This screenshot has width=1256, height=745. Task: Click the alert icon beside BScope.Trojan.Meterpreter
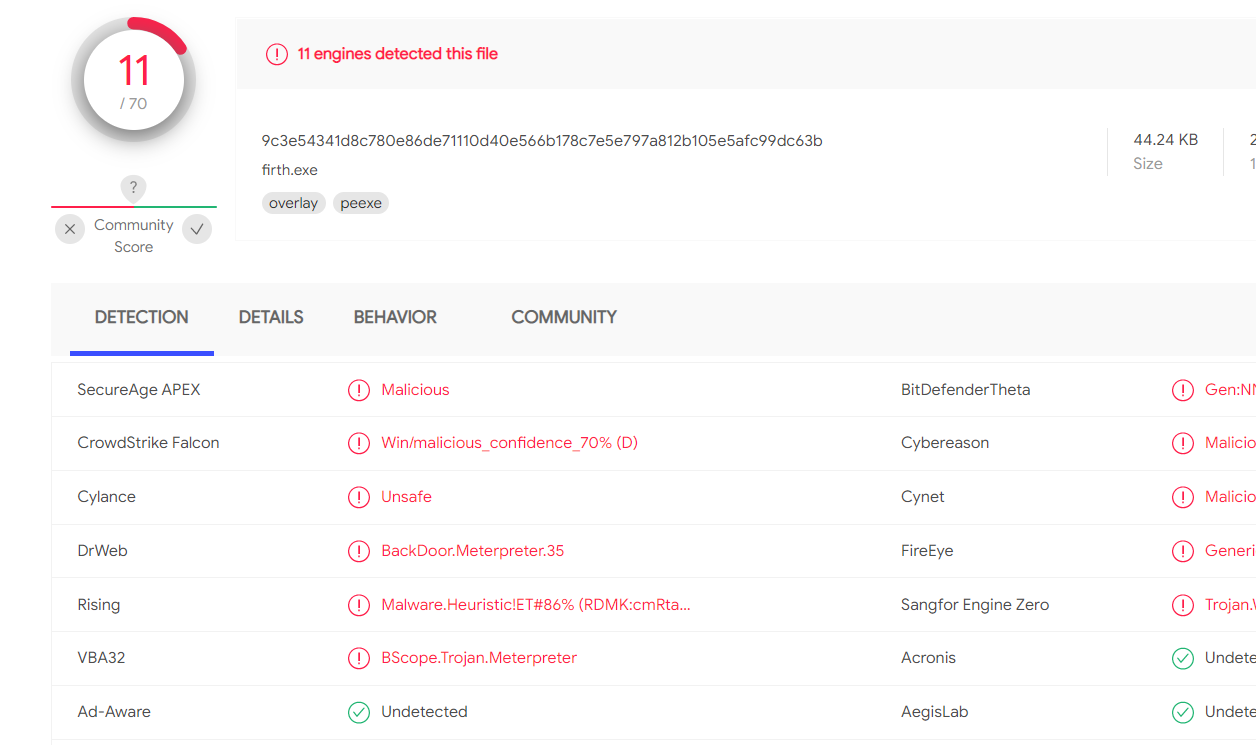(359, 658)
